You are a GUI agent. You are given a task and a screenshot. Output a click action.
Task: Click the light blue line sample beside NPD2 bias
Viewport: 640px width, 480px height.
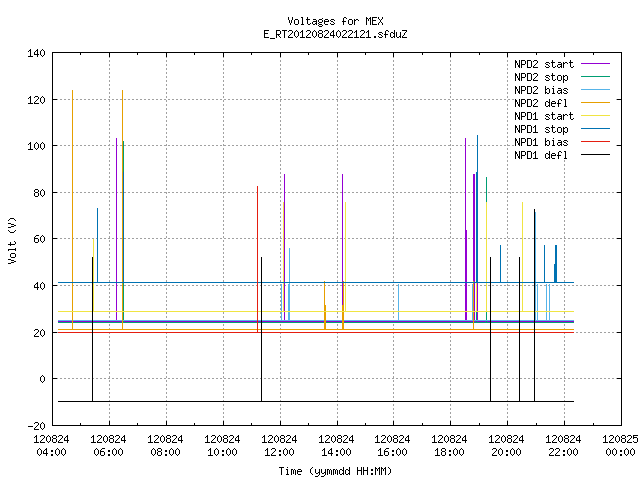(595, 89)
